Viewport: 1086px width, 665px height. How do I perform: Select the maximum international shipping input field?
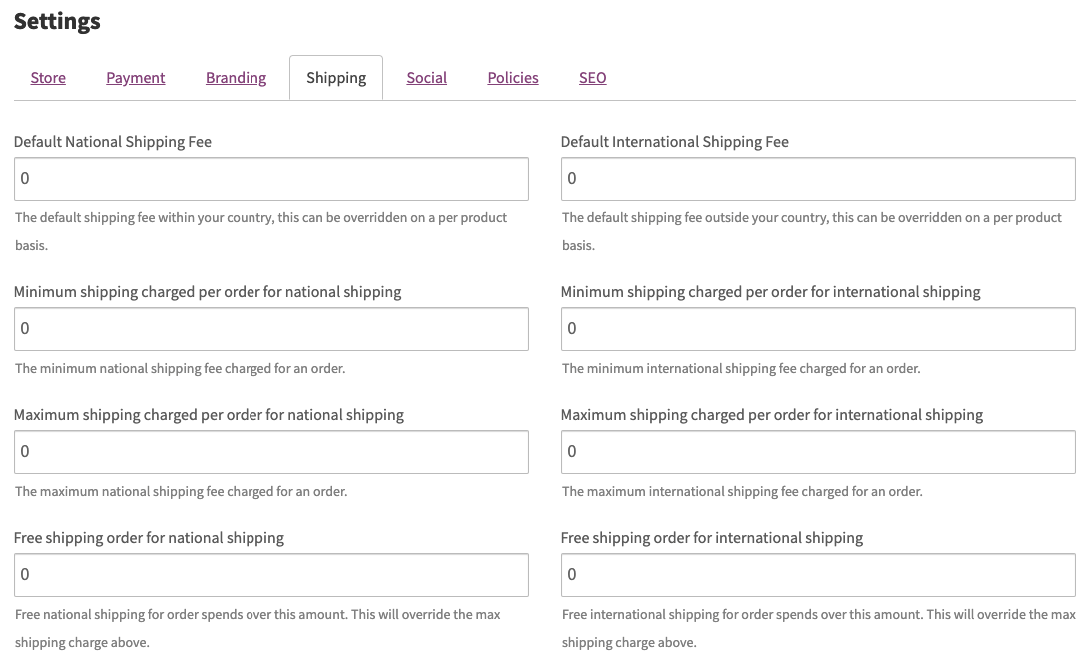click(817, 452)
